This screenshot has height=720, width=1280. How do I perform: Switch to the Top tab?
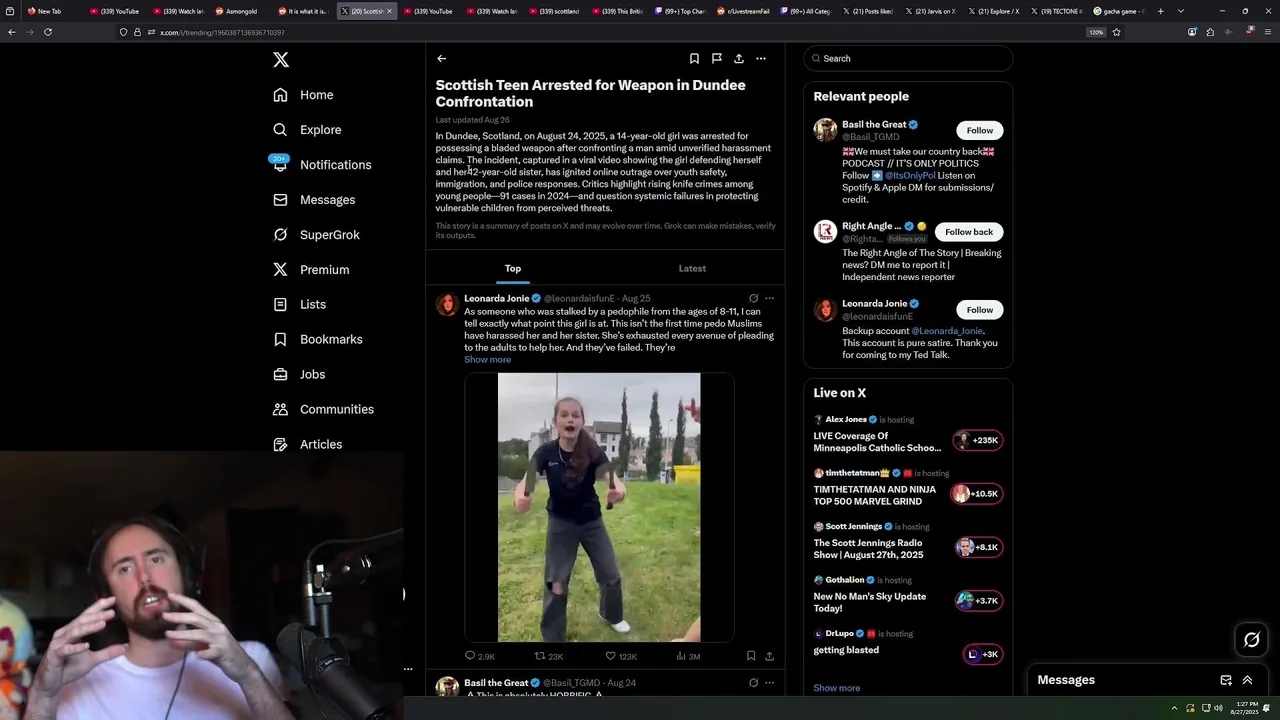[513, 268]
